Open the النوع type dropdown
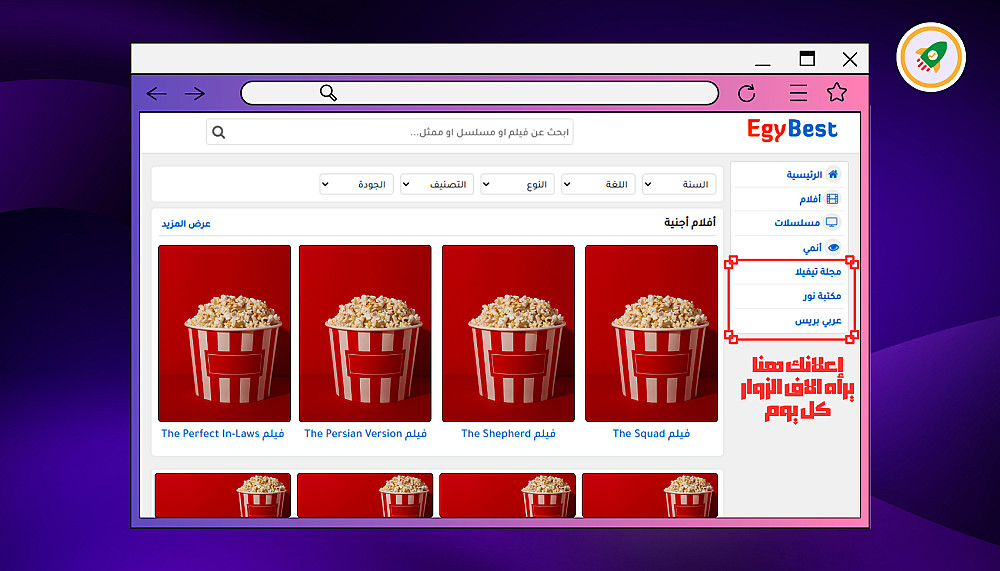1000x571 pixels. [517, 184]
